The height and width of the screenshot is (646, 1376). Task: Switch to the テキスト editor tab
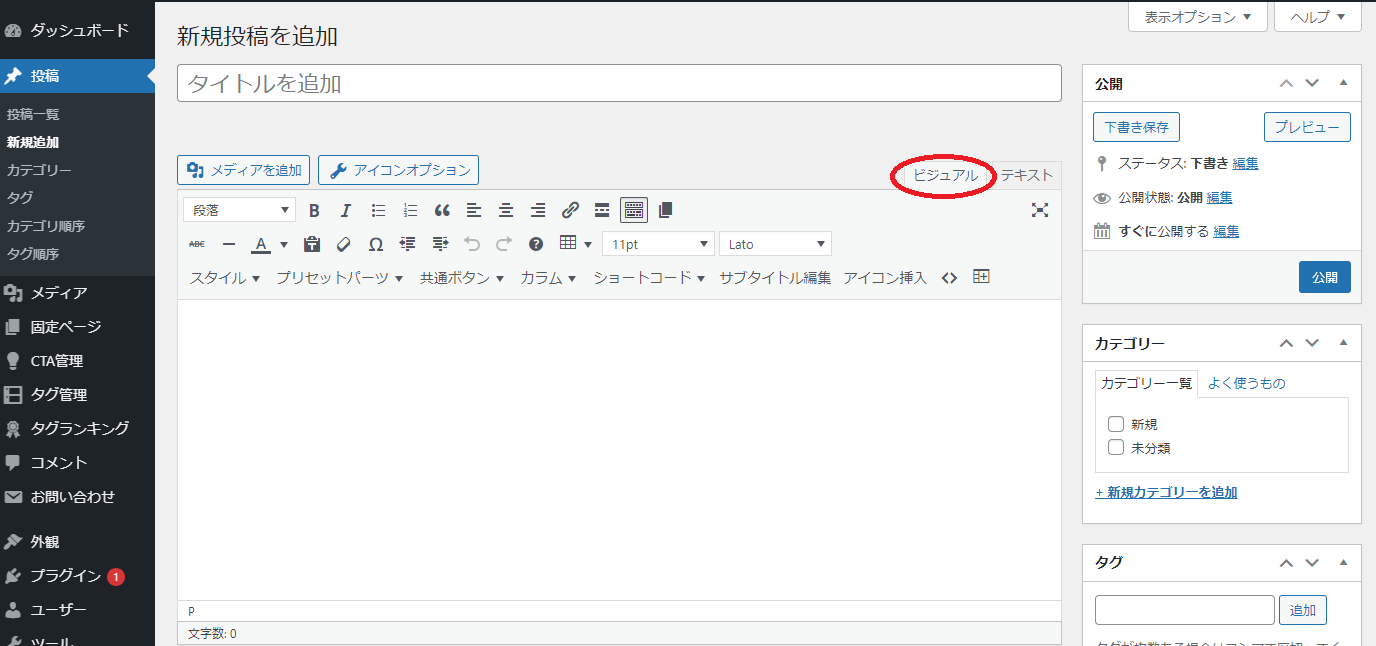[x=1027, y=175]
